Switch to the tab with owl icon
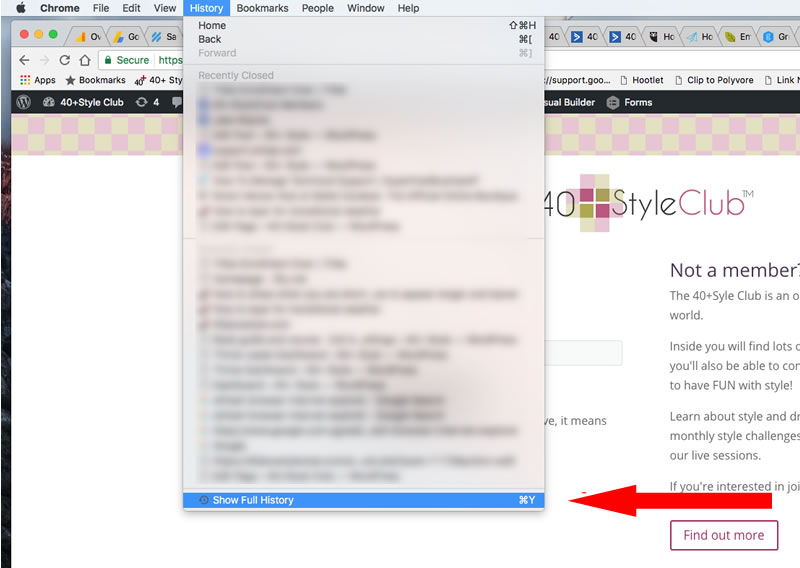Image resolution: width=800 pixels, height=568 pixels. [x=661, y=37]
